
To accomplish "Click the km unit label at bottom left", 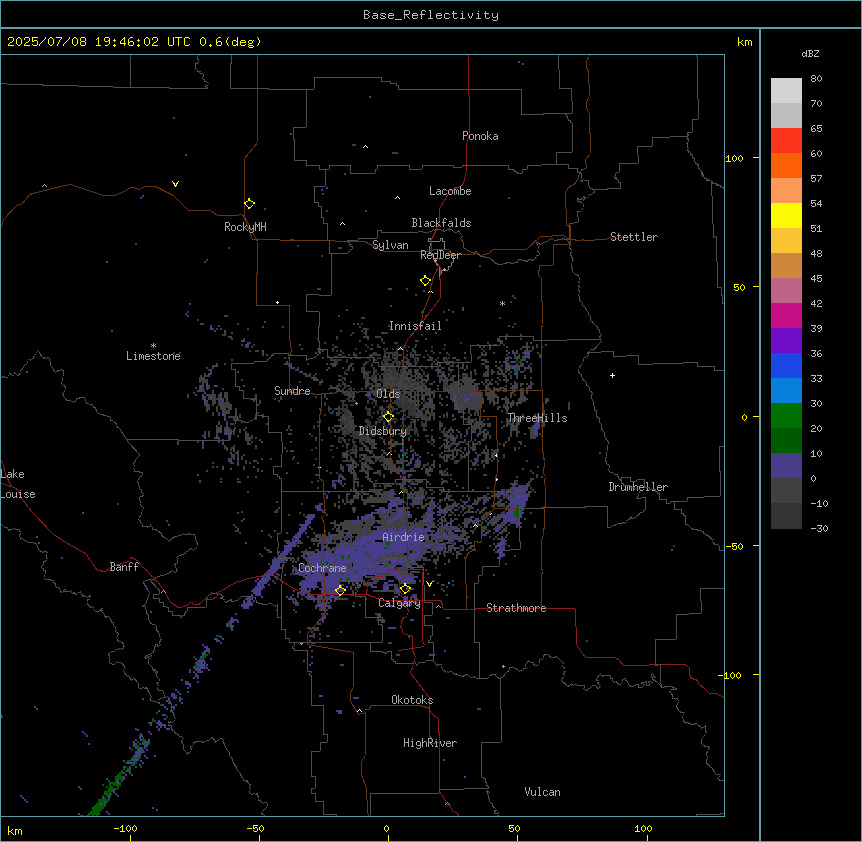I will pyautogui.click(x=15, y=831).
